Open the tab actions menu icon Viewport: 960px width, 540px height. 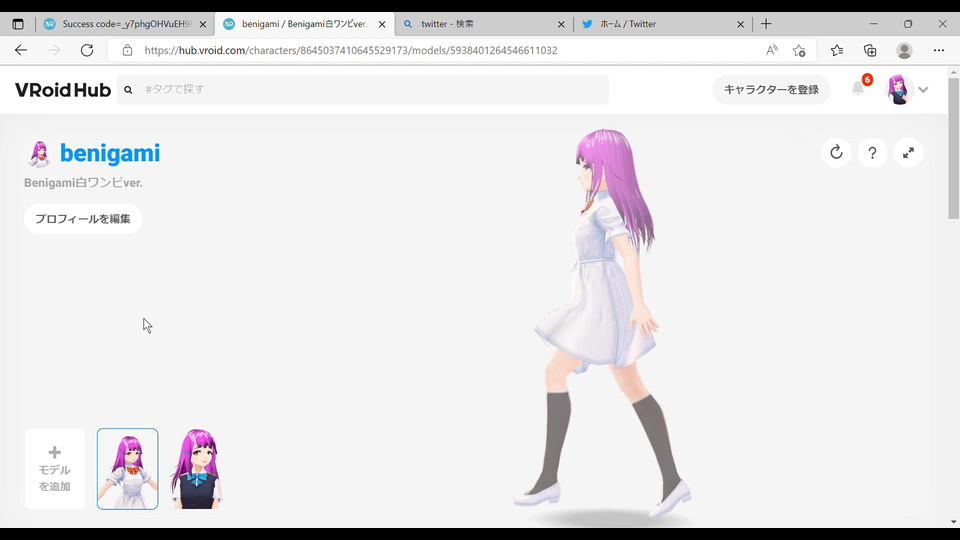18,24
